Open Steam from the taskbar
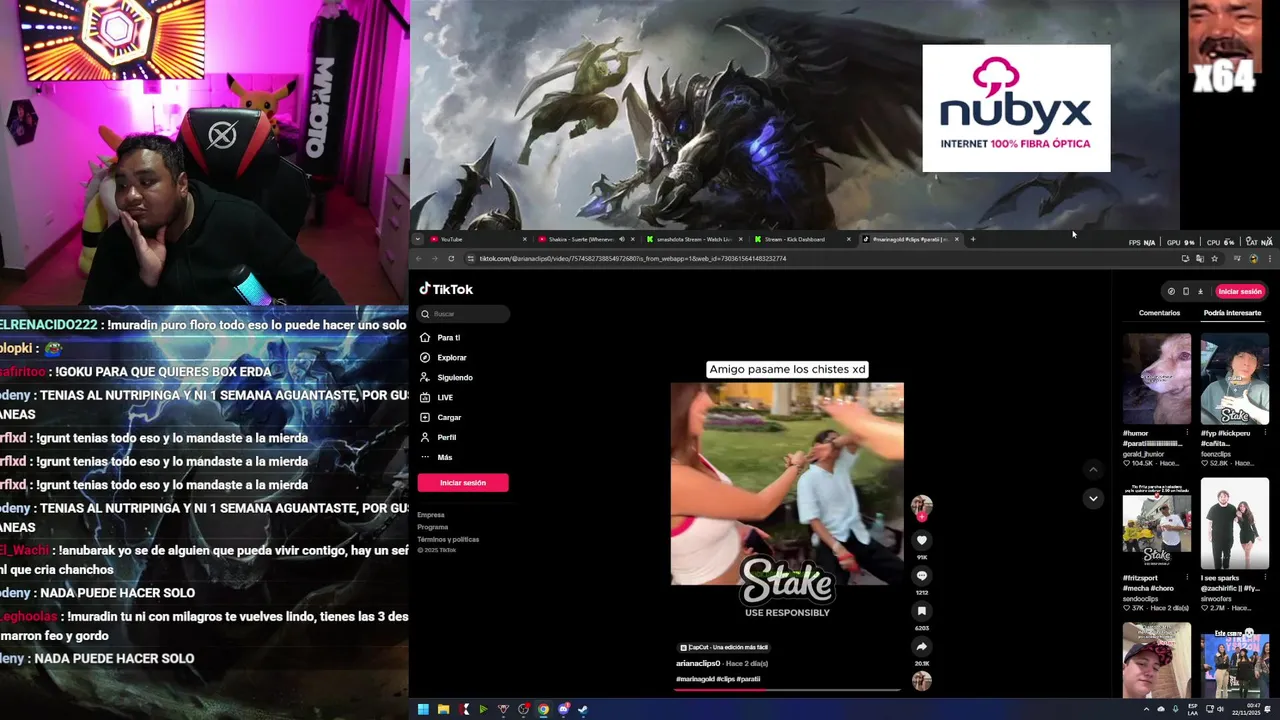Viewport: 1280px width, 720px height. 583,710
